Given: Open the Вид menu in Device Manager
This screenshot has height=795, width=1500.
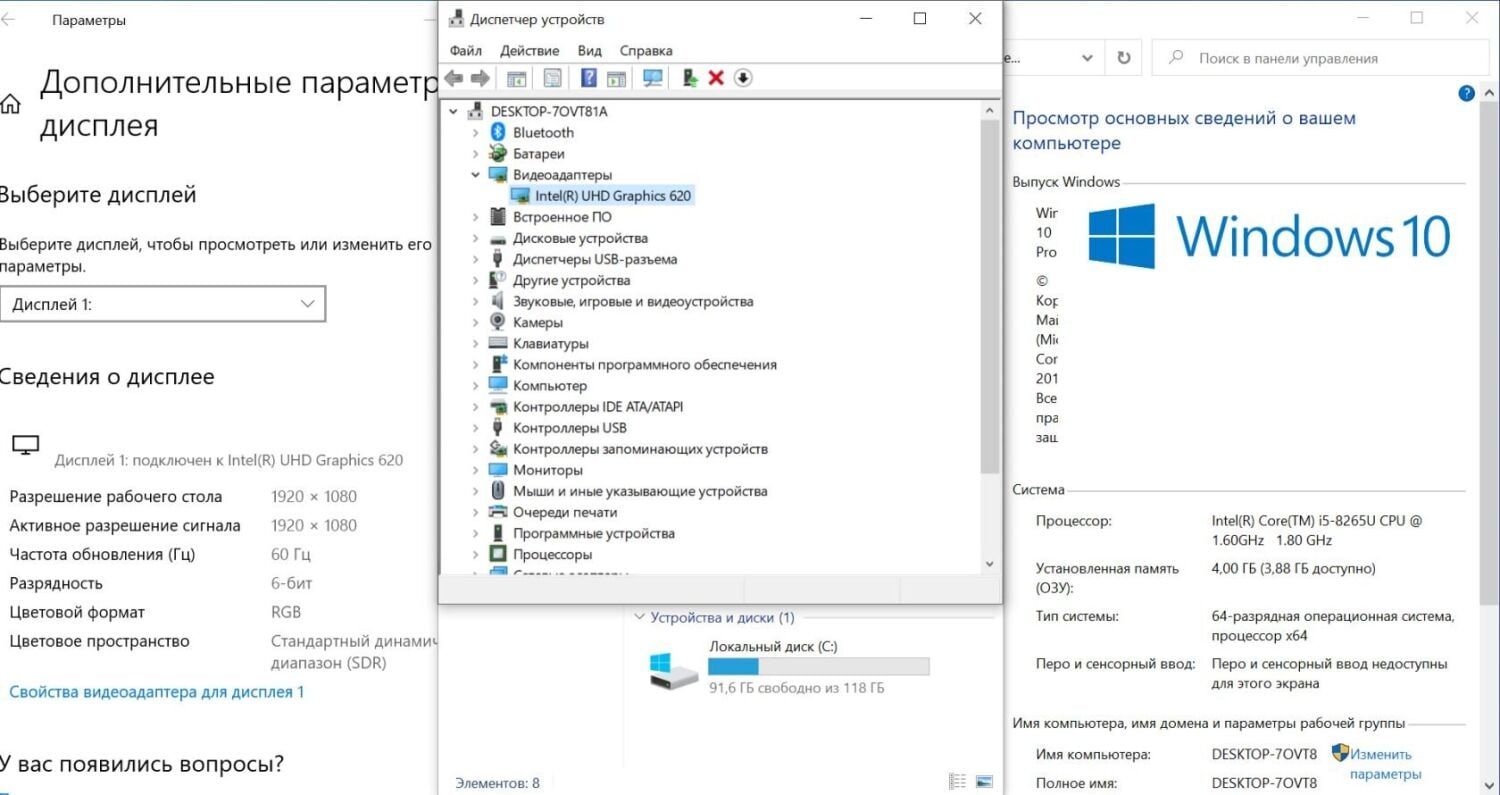Looking at the screenshot, I should coord(589,51).
